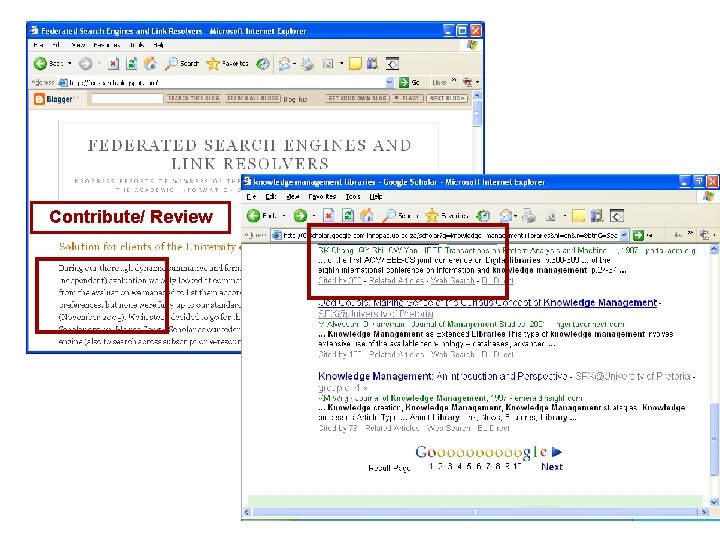Click address bar in Federated Search window
Viewport: 720px width, 540px height.
pos(225,83)
